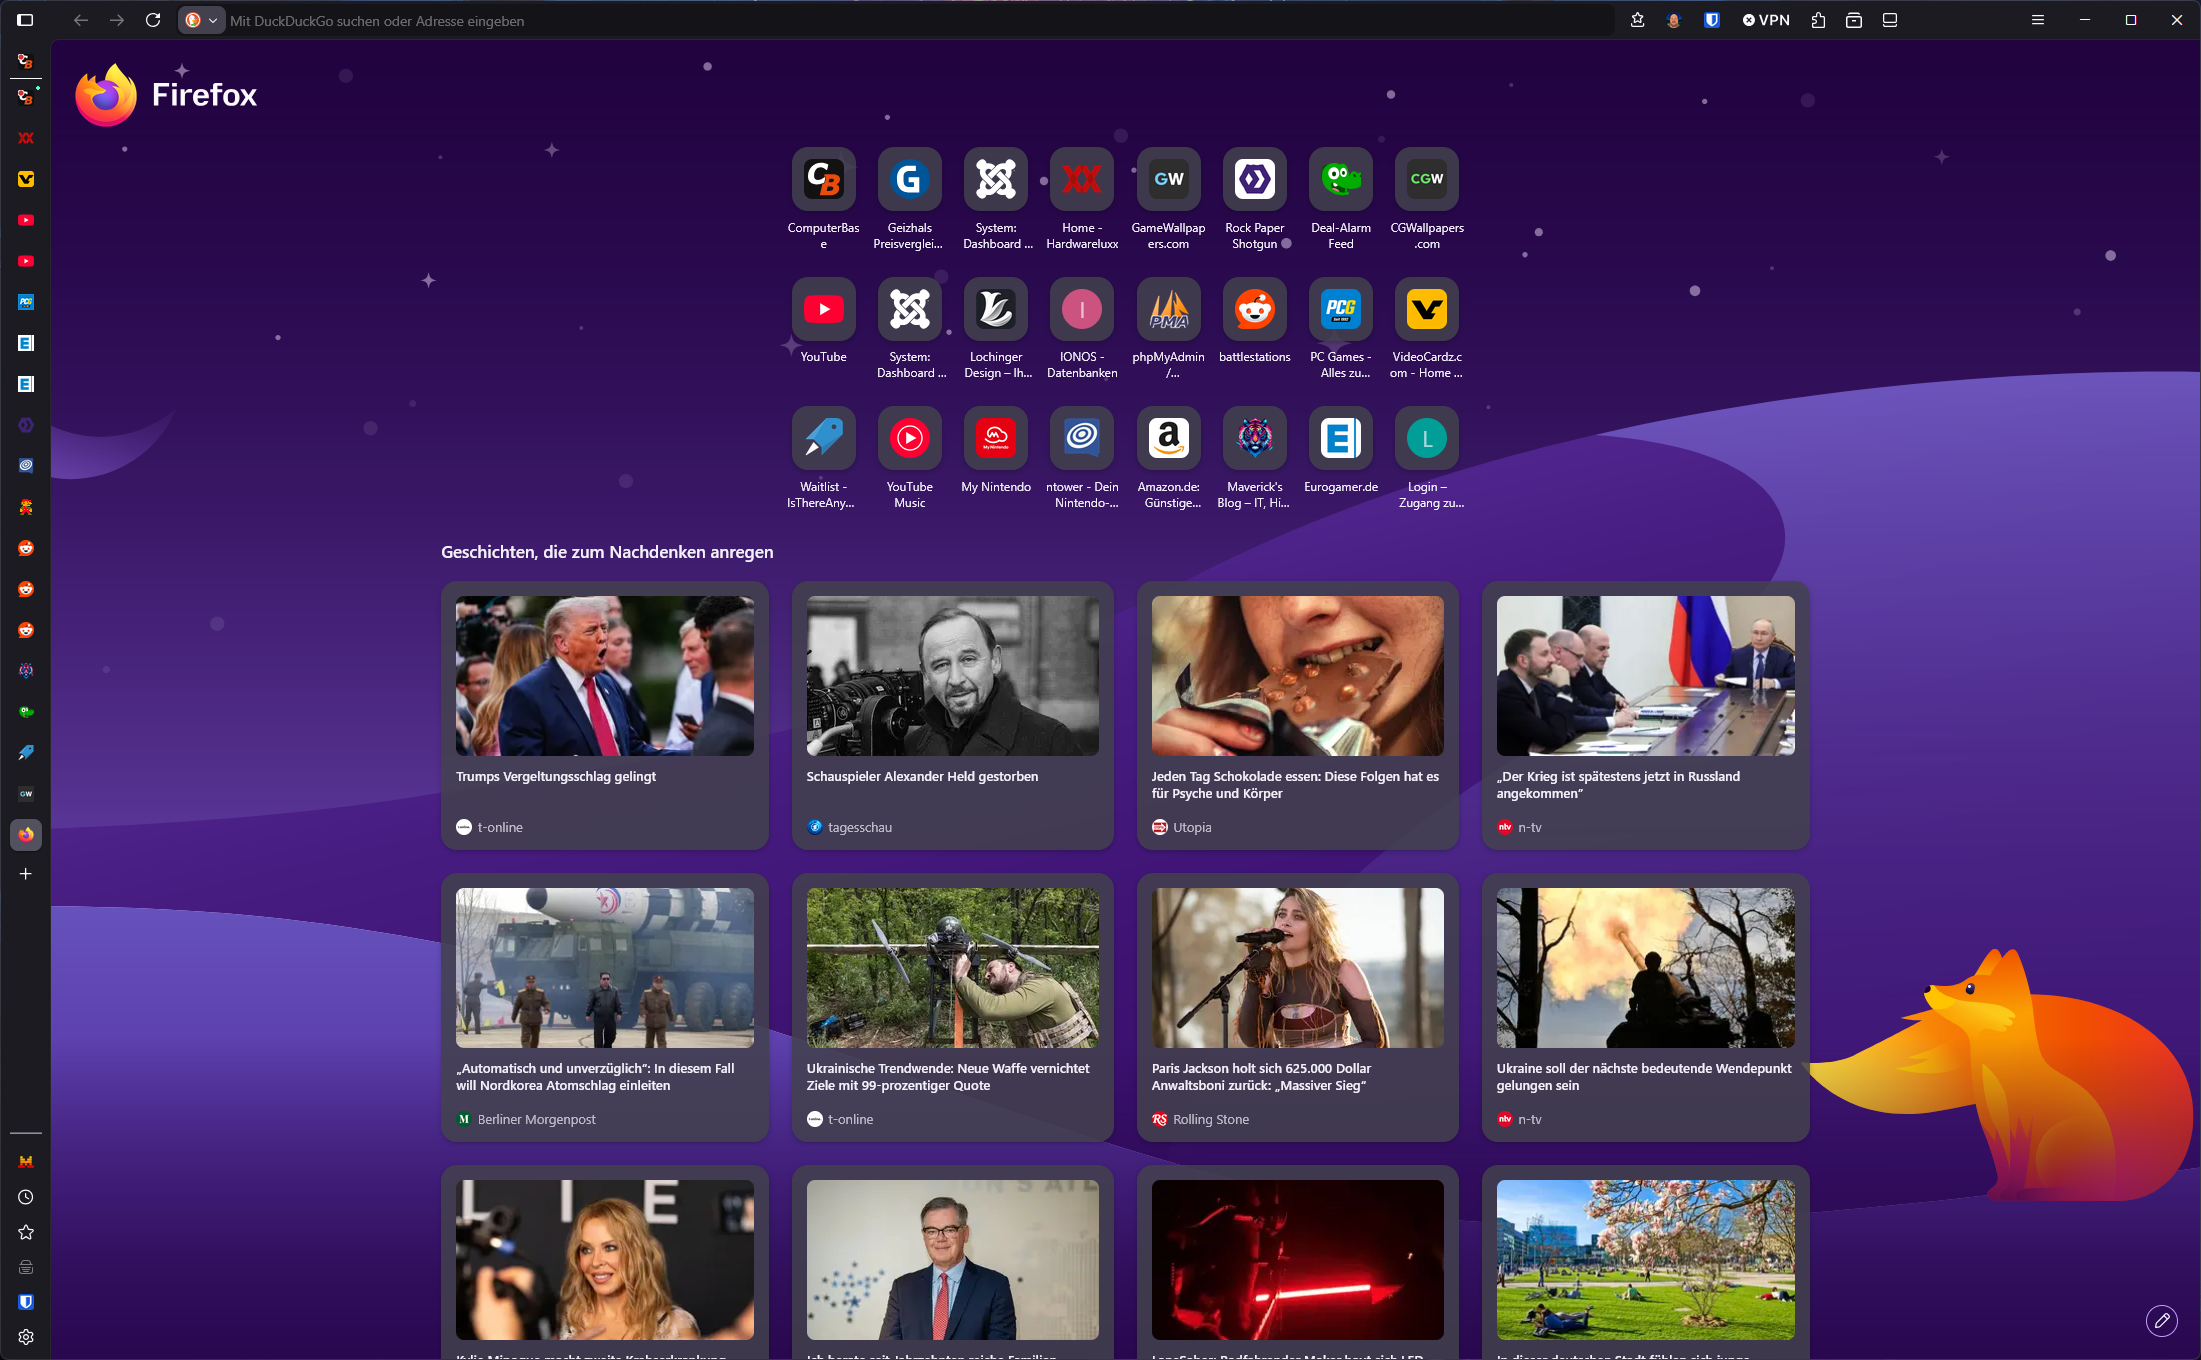Focus the DuckDuckGo address bar field
This screenshot has width=2201, height=1360.
(x=918, y=20)
